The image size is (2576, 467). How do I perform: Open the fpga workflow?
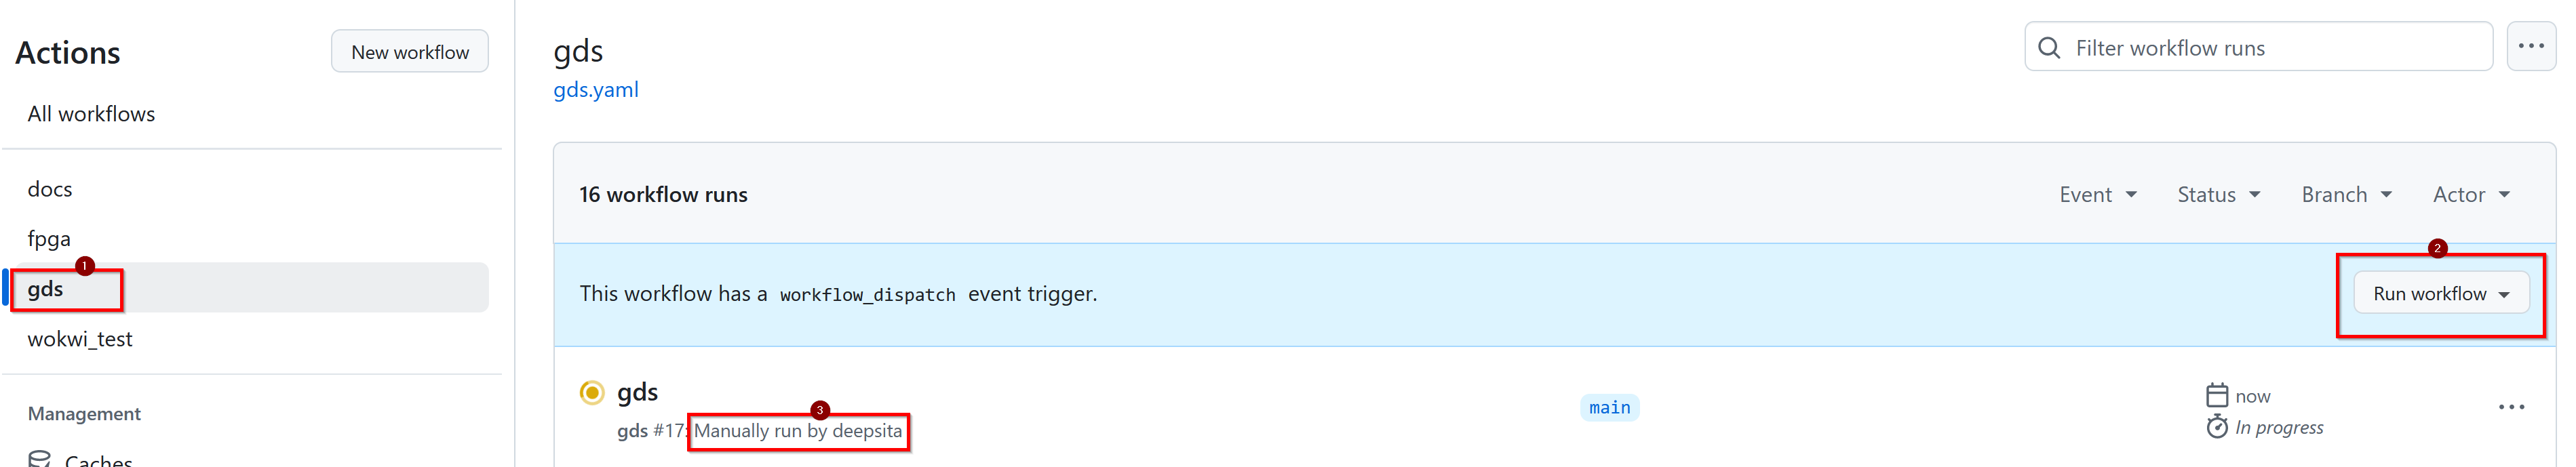49,239
